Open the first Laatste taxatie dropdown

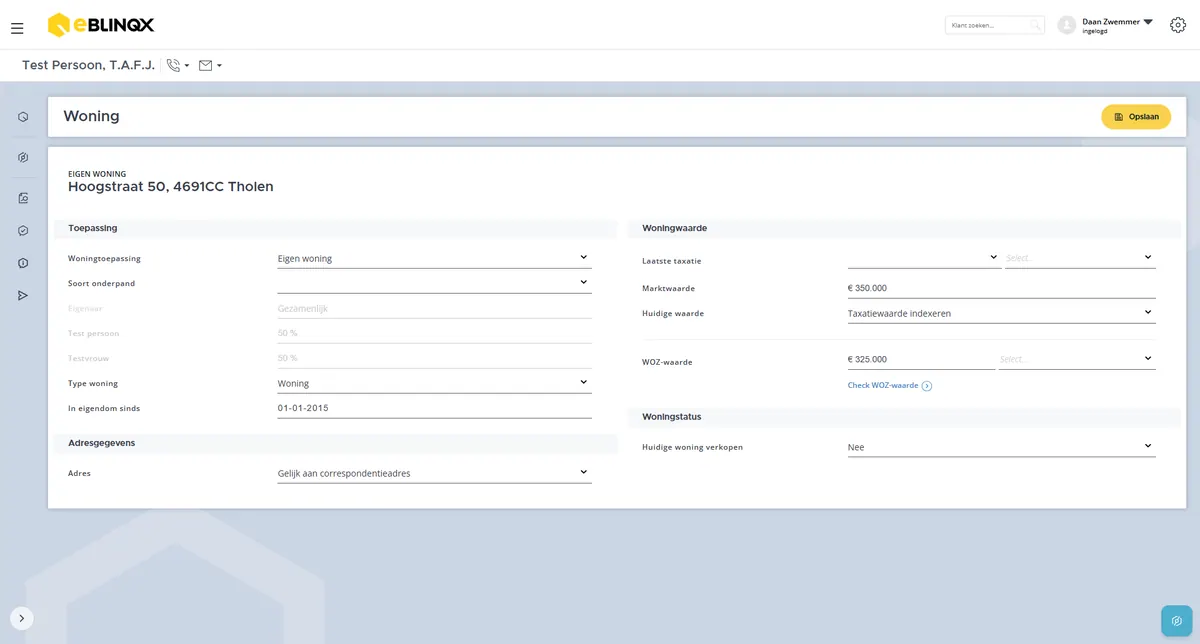pos(924,258)
